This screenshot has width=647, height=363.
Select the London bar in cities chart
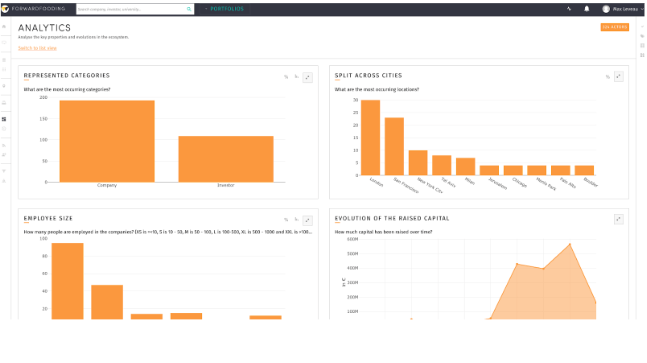[370, 138]
